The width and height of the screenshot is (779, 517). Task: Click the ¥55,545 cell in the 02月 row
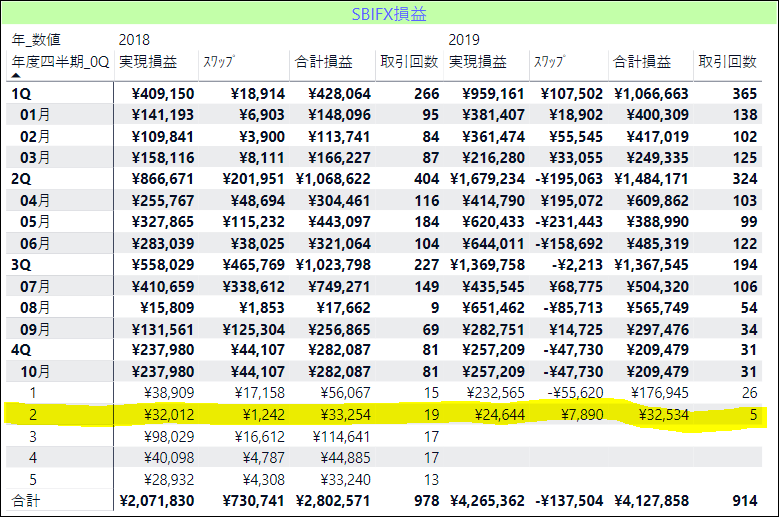(x=576, y=137)
